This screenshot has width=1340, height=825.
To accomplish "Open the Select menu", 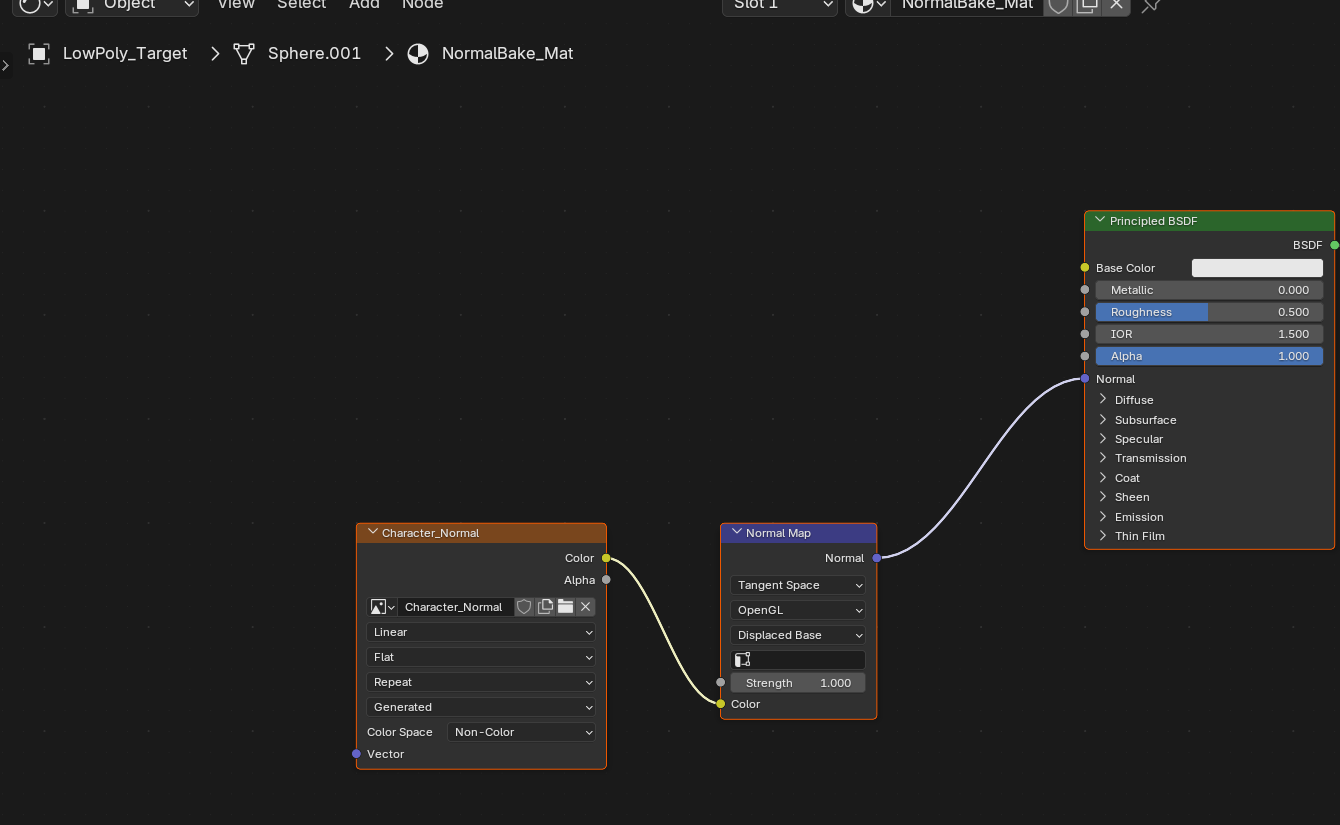I will [x=302, y=5].
